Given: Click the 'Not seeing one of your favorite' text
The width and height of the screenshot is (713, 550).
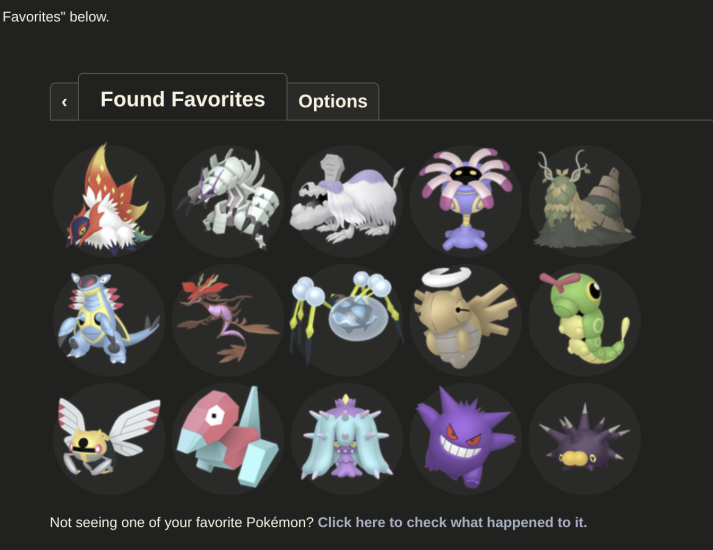Looking at the screenshot, I should (x=180, y=522).
